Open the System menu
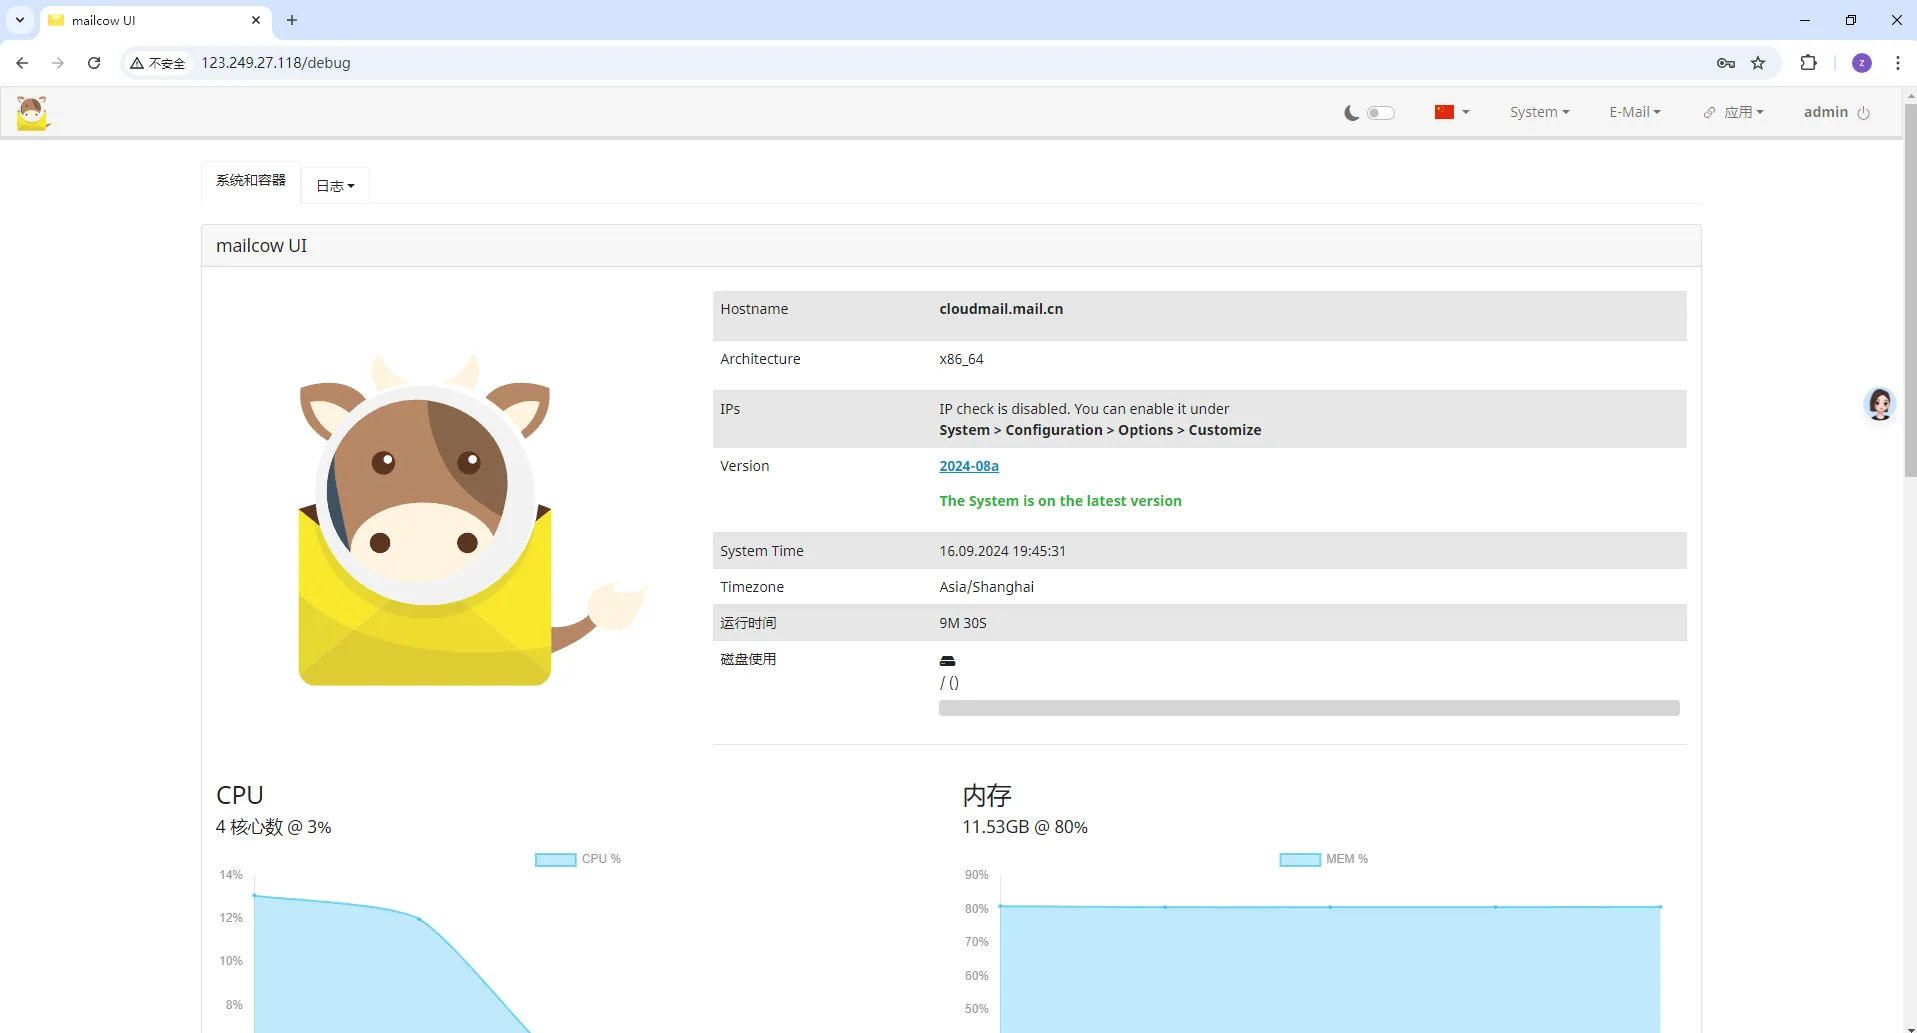This screenshot has width=1917, height=1033. (1539, 112)
